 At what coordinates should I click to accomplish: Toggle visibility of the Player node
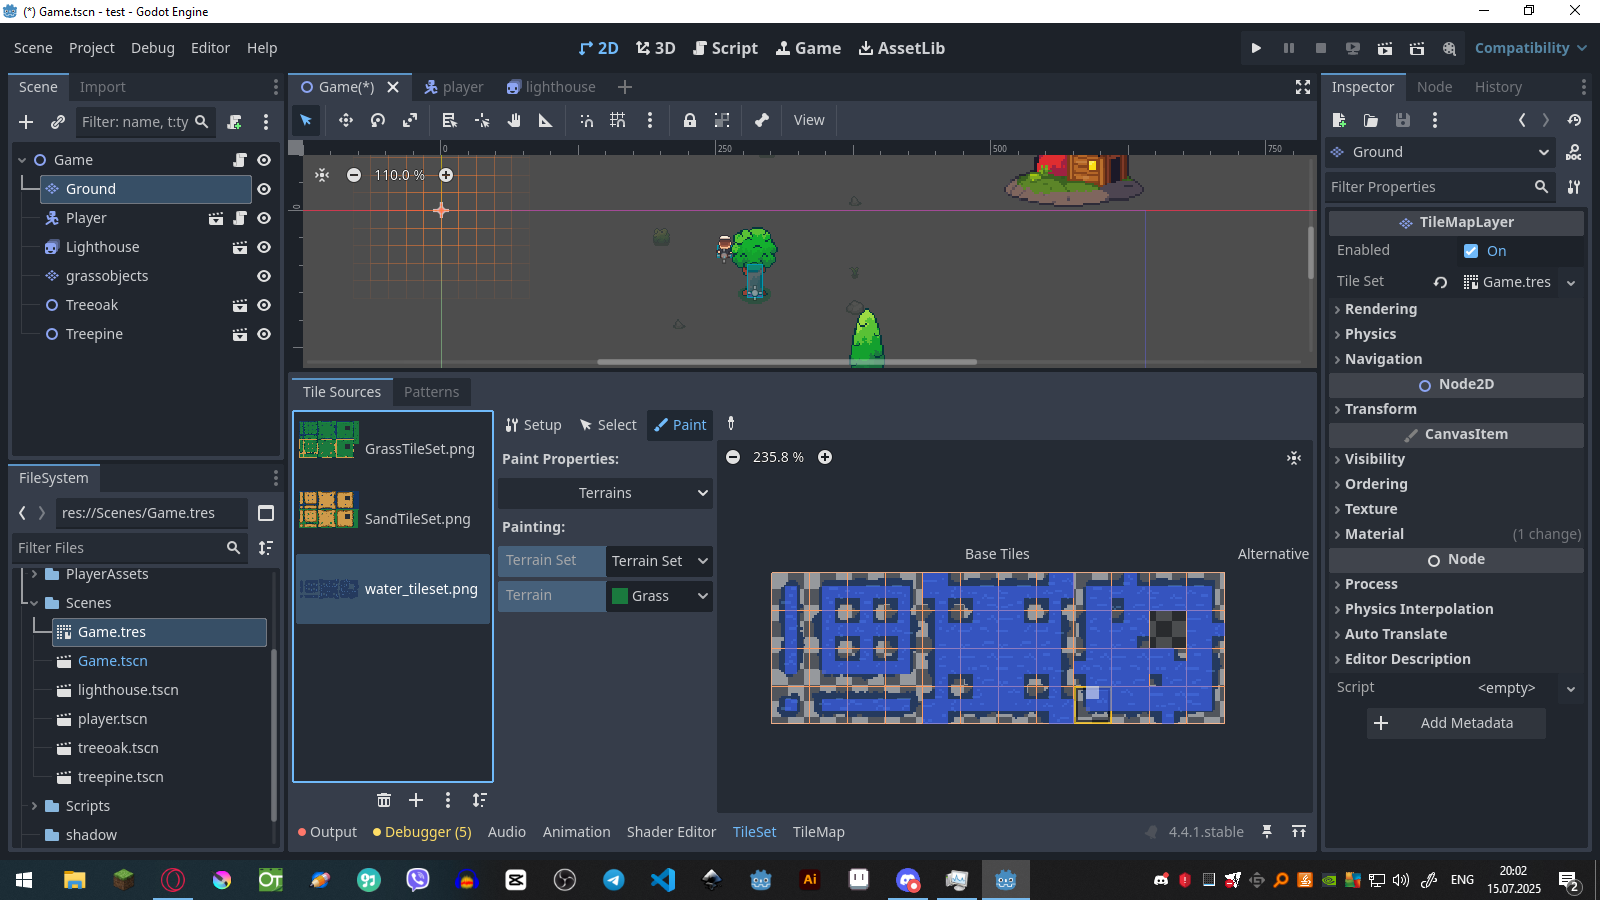click(263, 217)
